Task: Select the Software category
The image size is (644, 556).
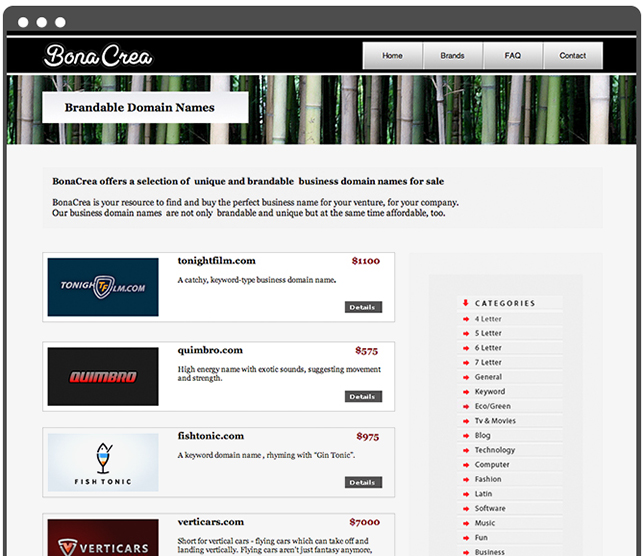Action: [490, 508]
